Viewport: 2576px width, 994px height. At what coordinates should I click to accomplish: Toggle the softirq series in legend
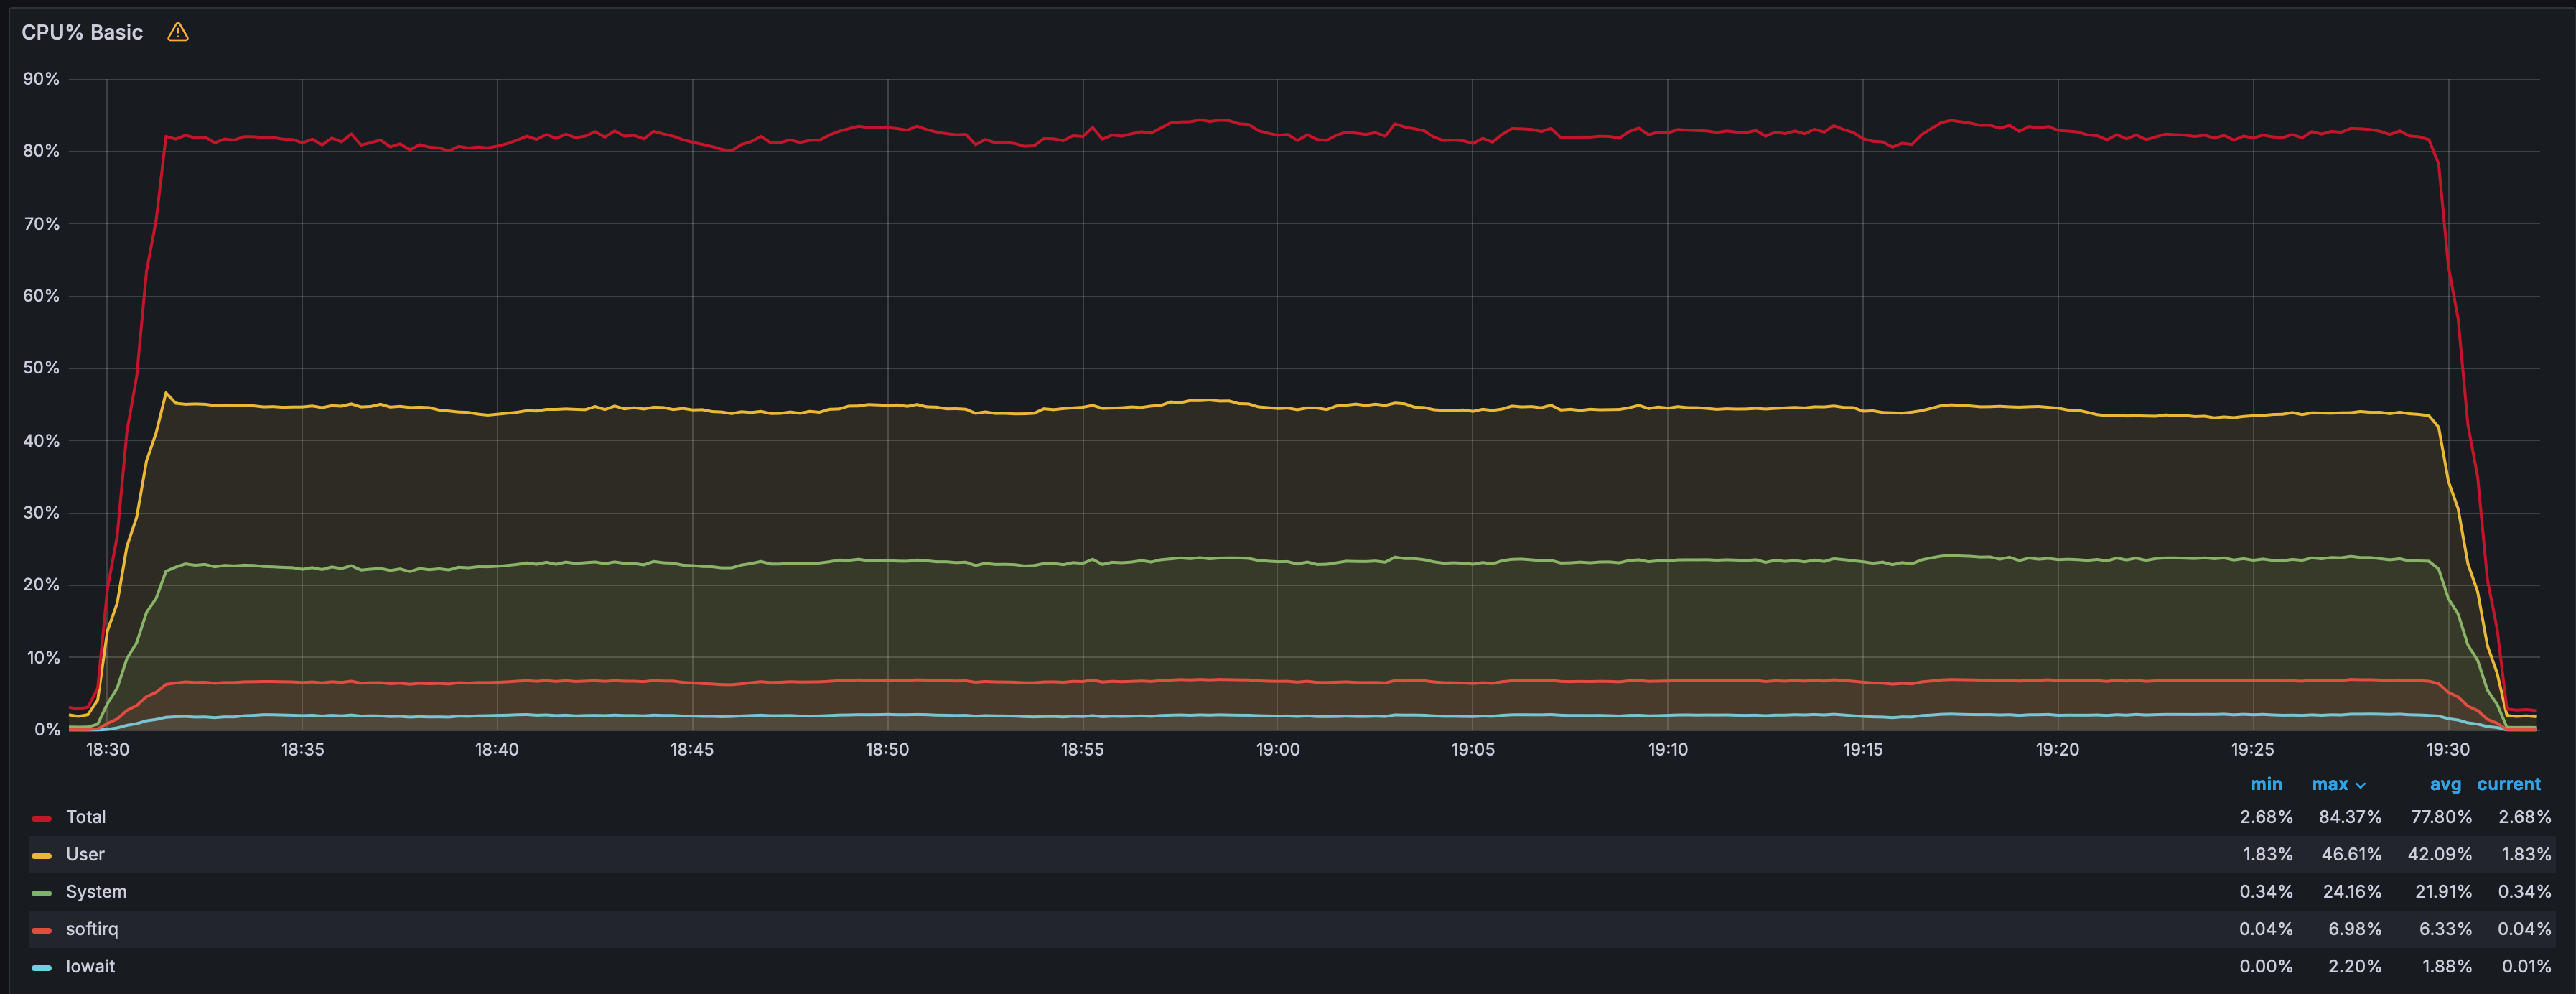[x=92, y=929]
